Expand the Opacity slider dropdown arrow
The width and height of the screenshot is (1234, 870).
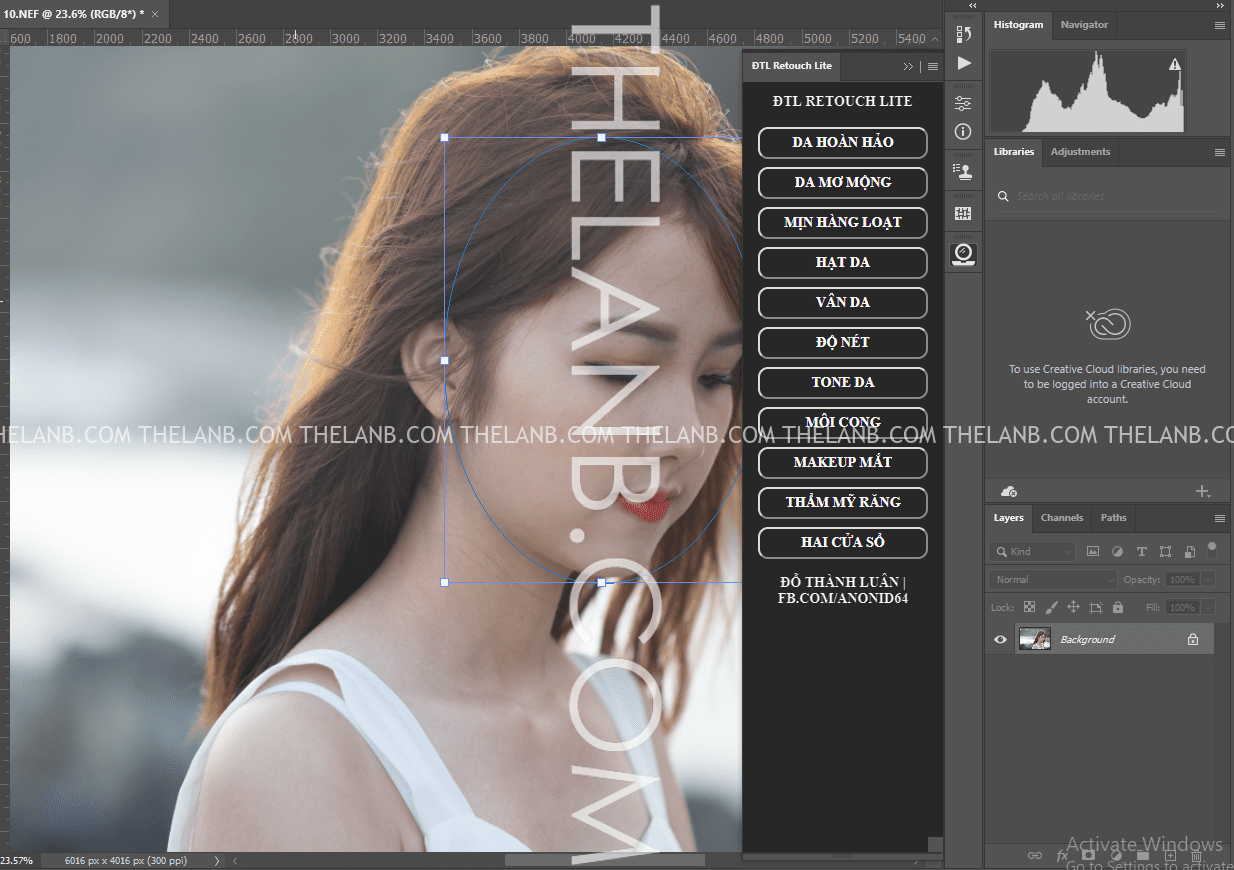tap(1208, 580)
